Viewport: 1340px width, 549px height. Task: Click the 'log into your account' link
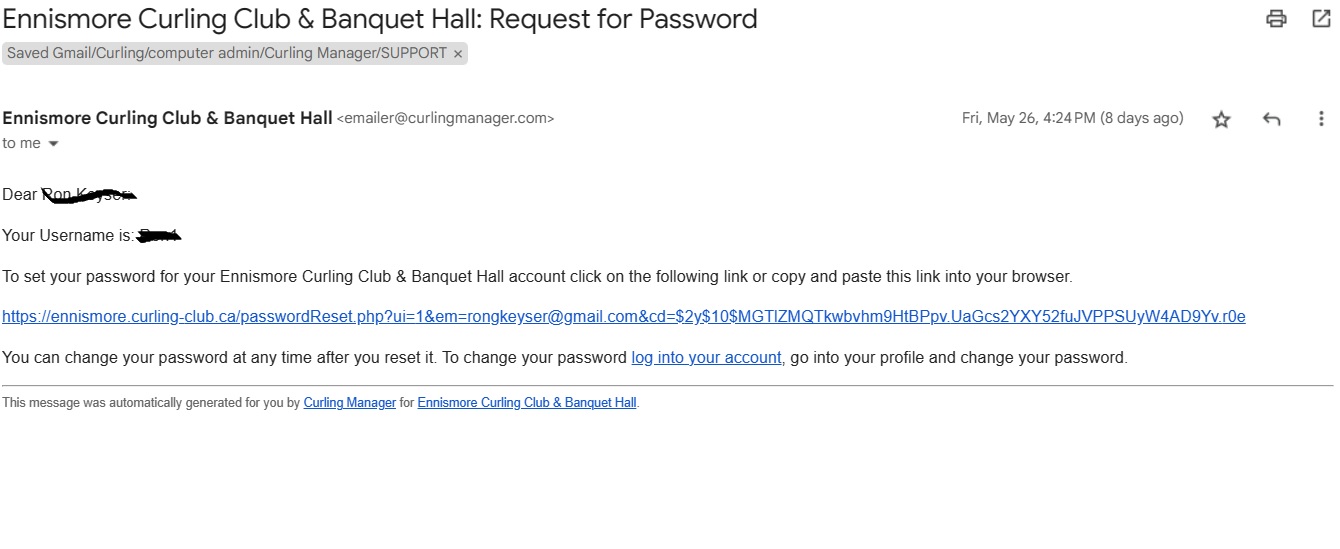706,357
